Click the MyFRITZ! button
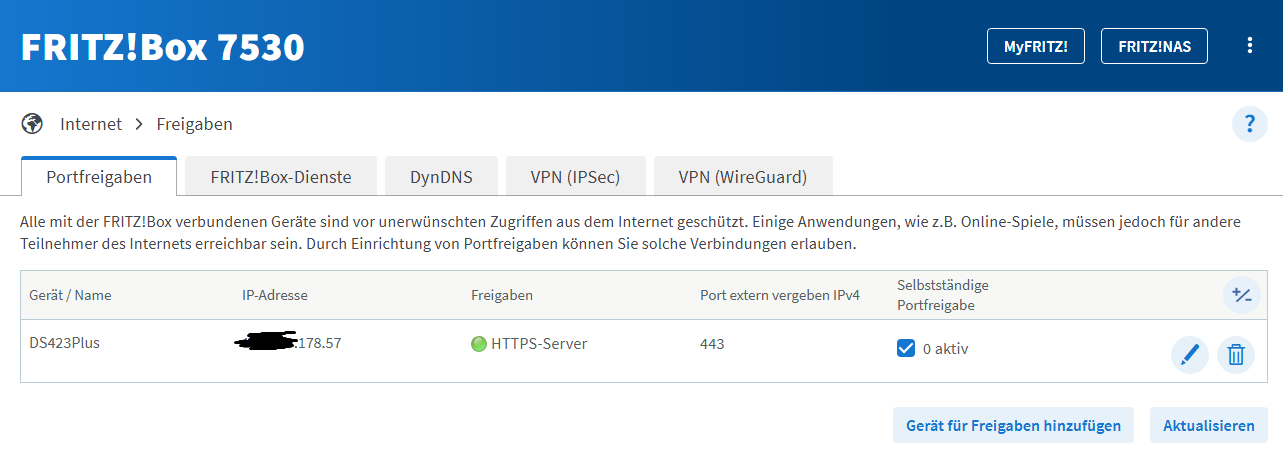 (1035, 46)
